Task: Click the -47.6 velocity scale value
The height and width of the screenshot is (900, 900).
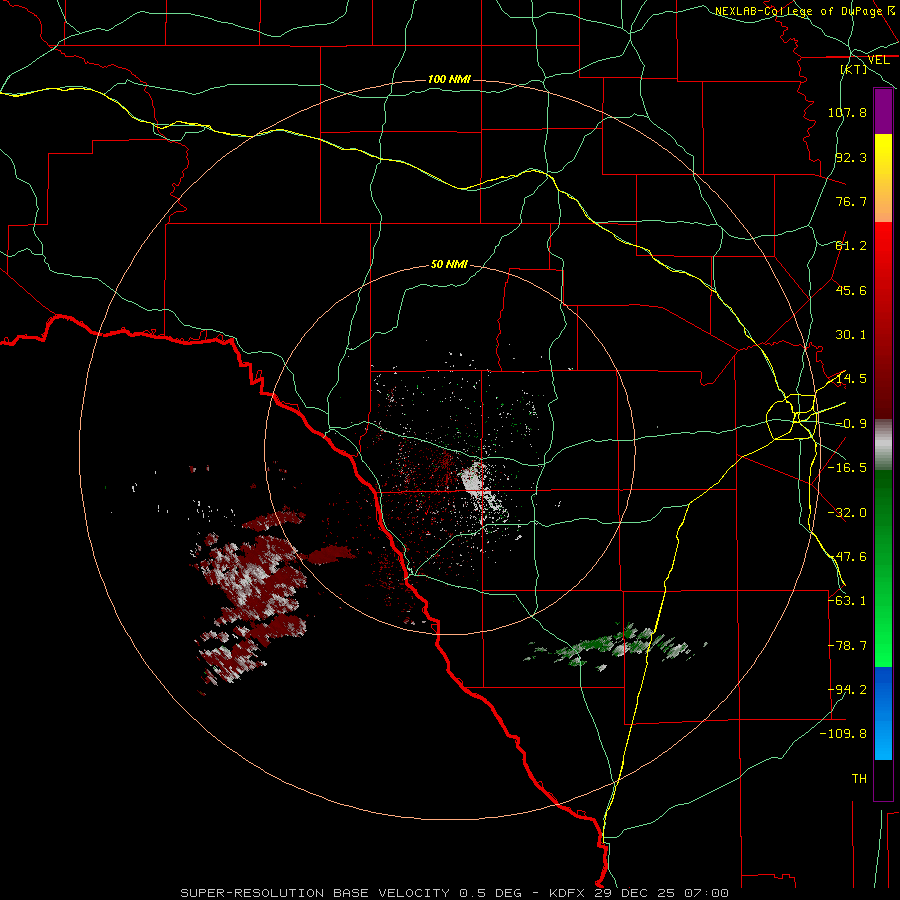Action: [x=847, y=557]
